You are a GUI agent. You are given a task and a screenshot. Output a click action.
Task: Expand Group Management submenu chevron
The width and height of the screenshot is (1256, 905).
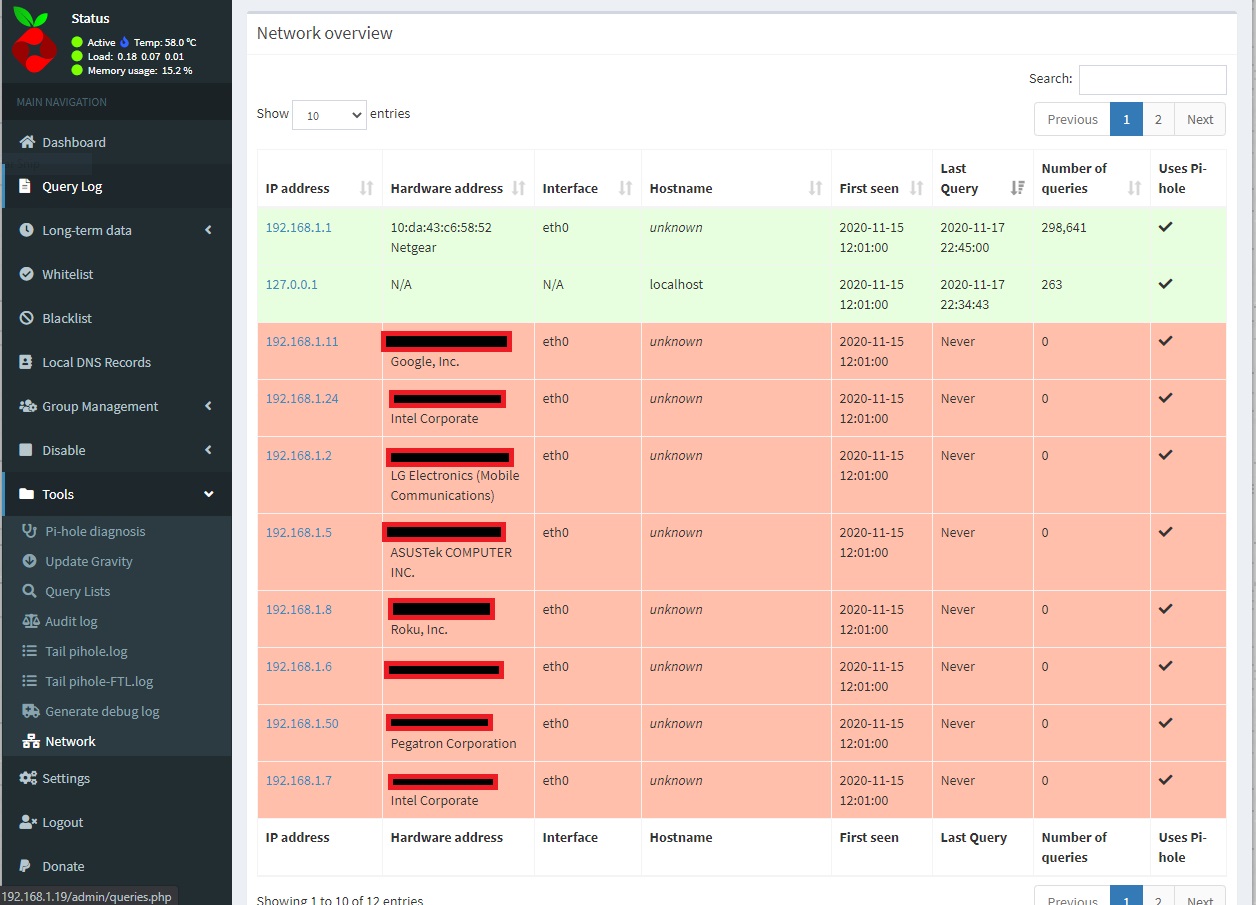point(208,406)
